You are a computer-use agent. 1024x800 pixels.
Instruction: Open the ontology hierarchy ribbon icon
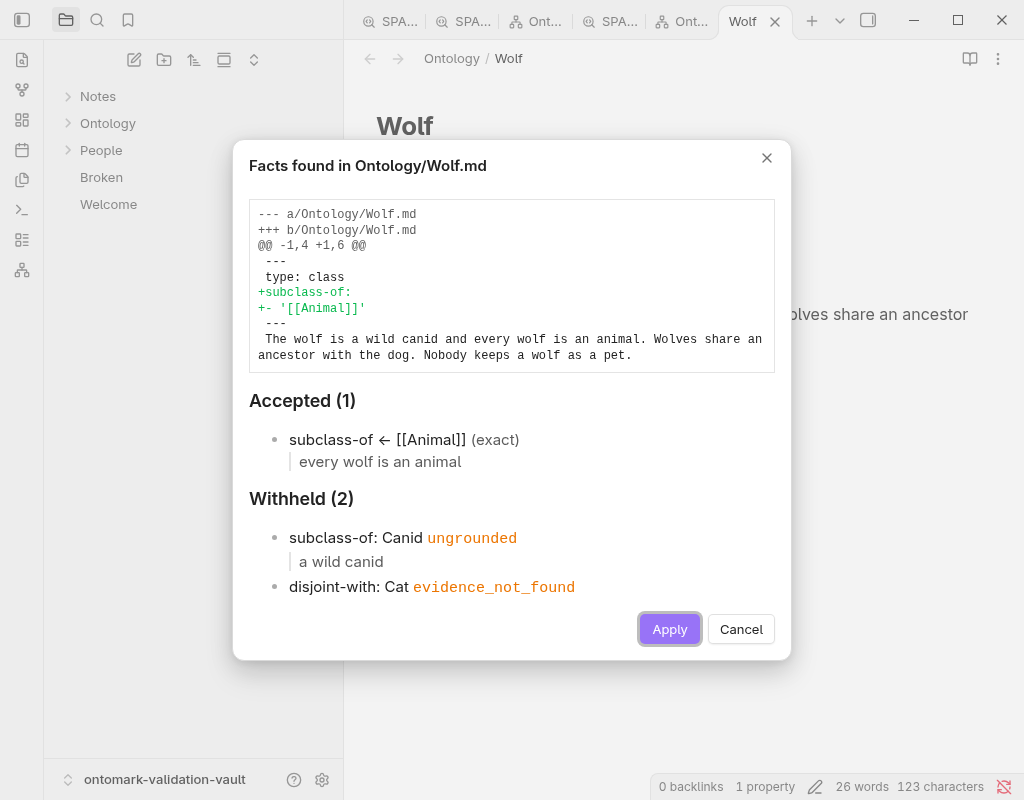pos(22,270)
